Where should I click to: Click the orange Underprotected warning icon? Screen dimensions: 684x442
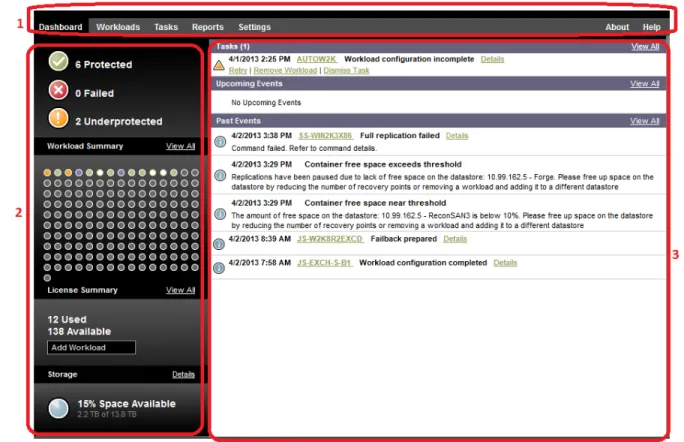click(58, 118)
